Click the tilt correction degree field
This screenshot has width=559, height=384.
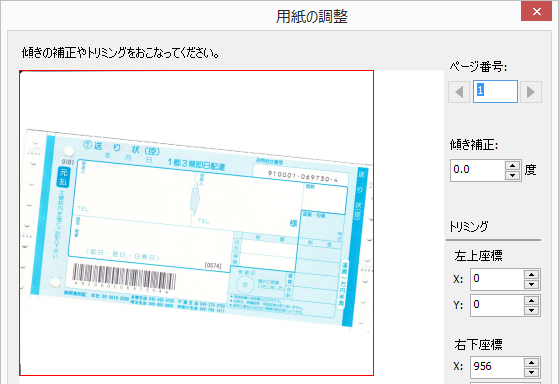(477, 170)
